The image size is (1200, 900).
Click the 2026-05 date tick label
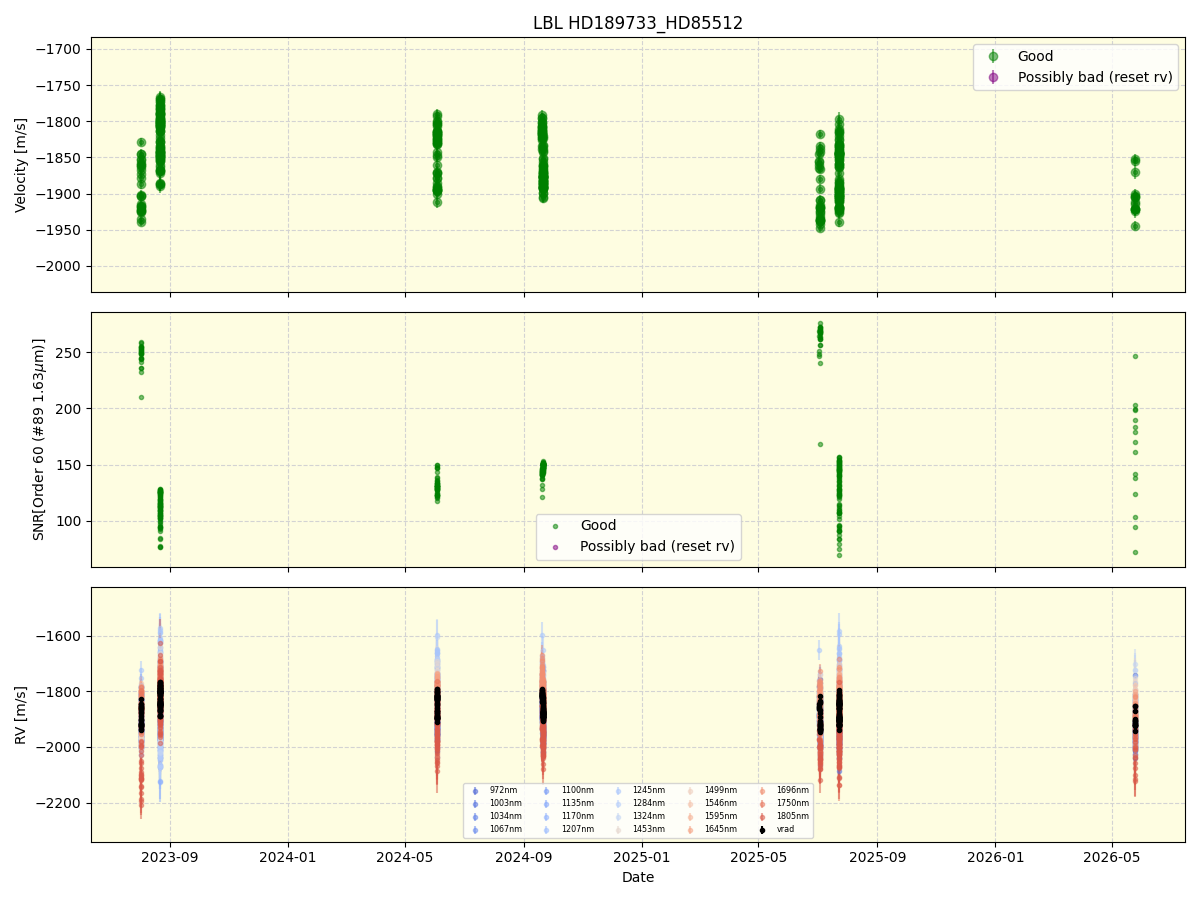1112,857
